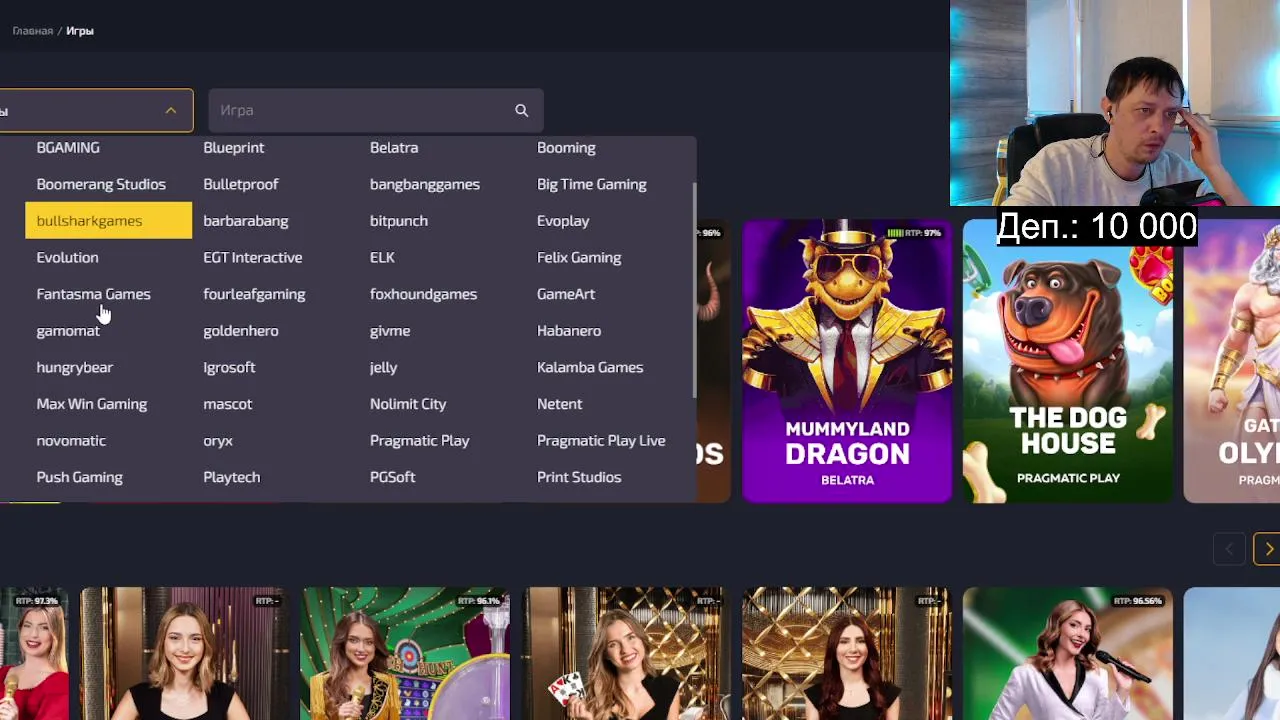Focus the Игра search field
Viewport: 1280px width, 720px height.
(376, 110)
